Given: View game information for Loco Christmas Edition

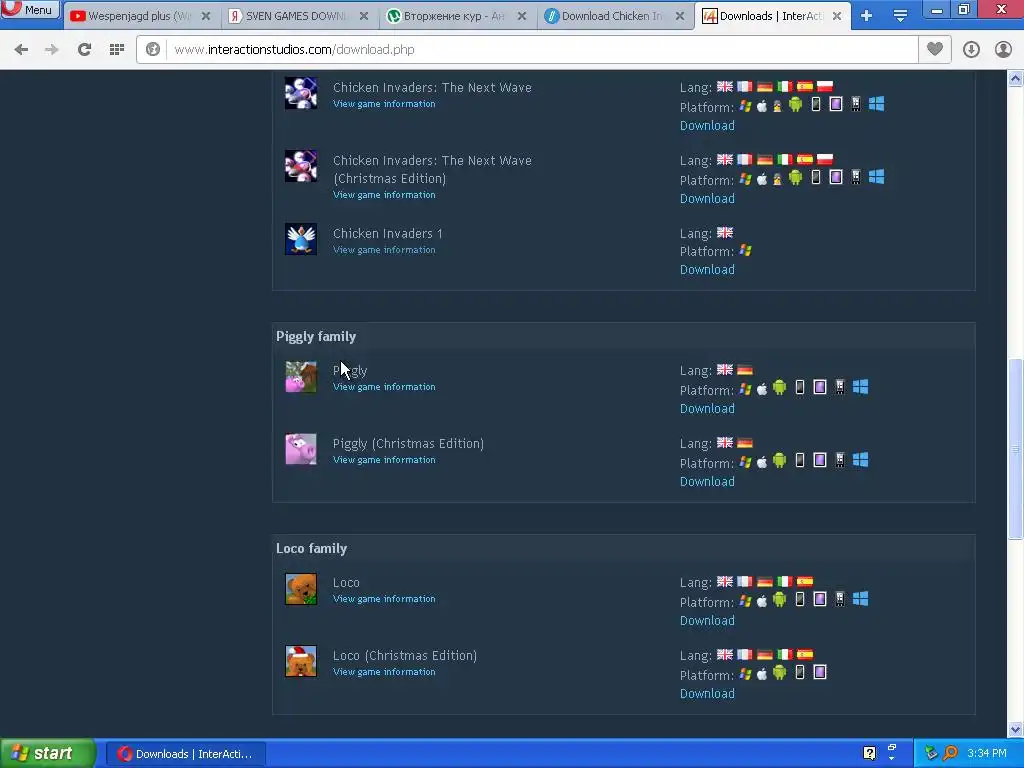Looking at the screenshot, I should click(x=384, y=673).
